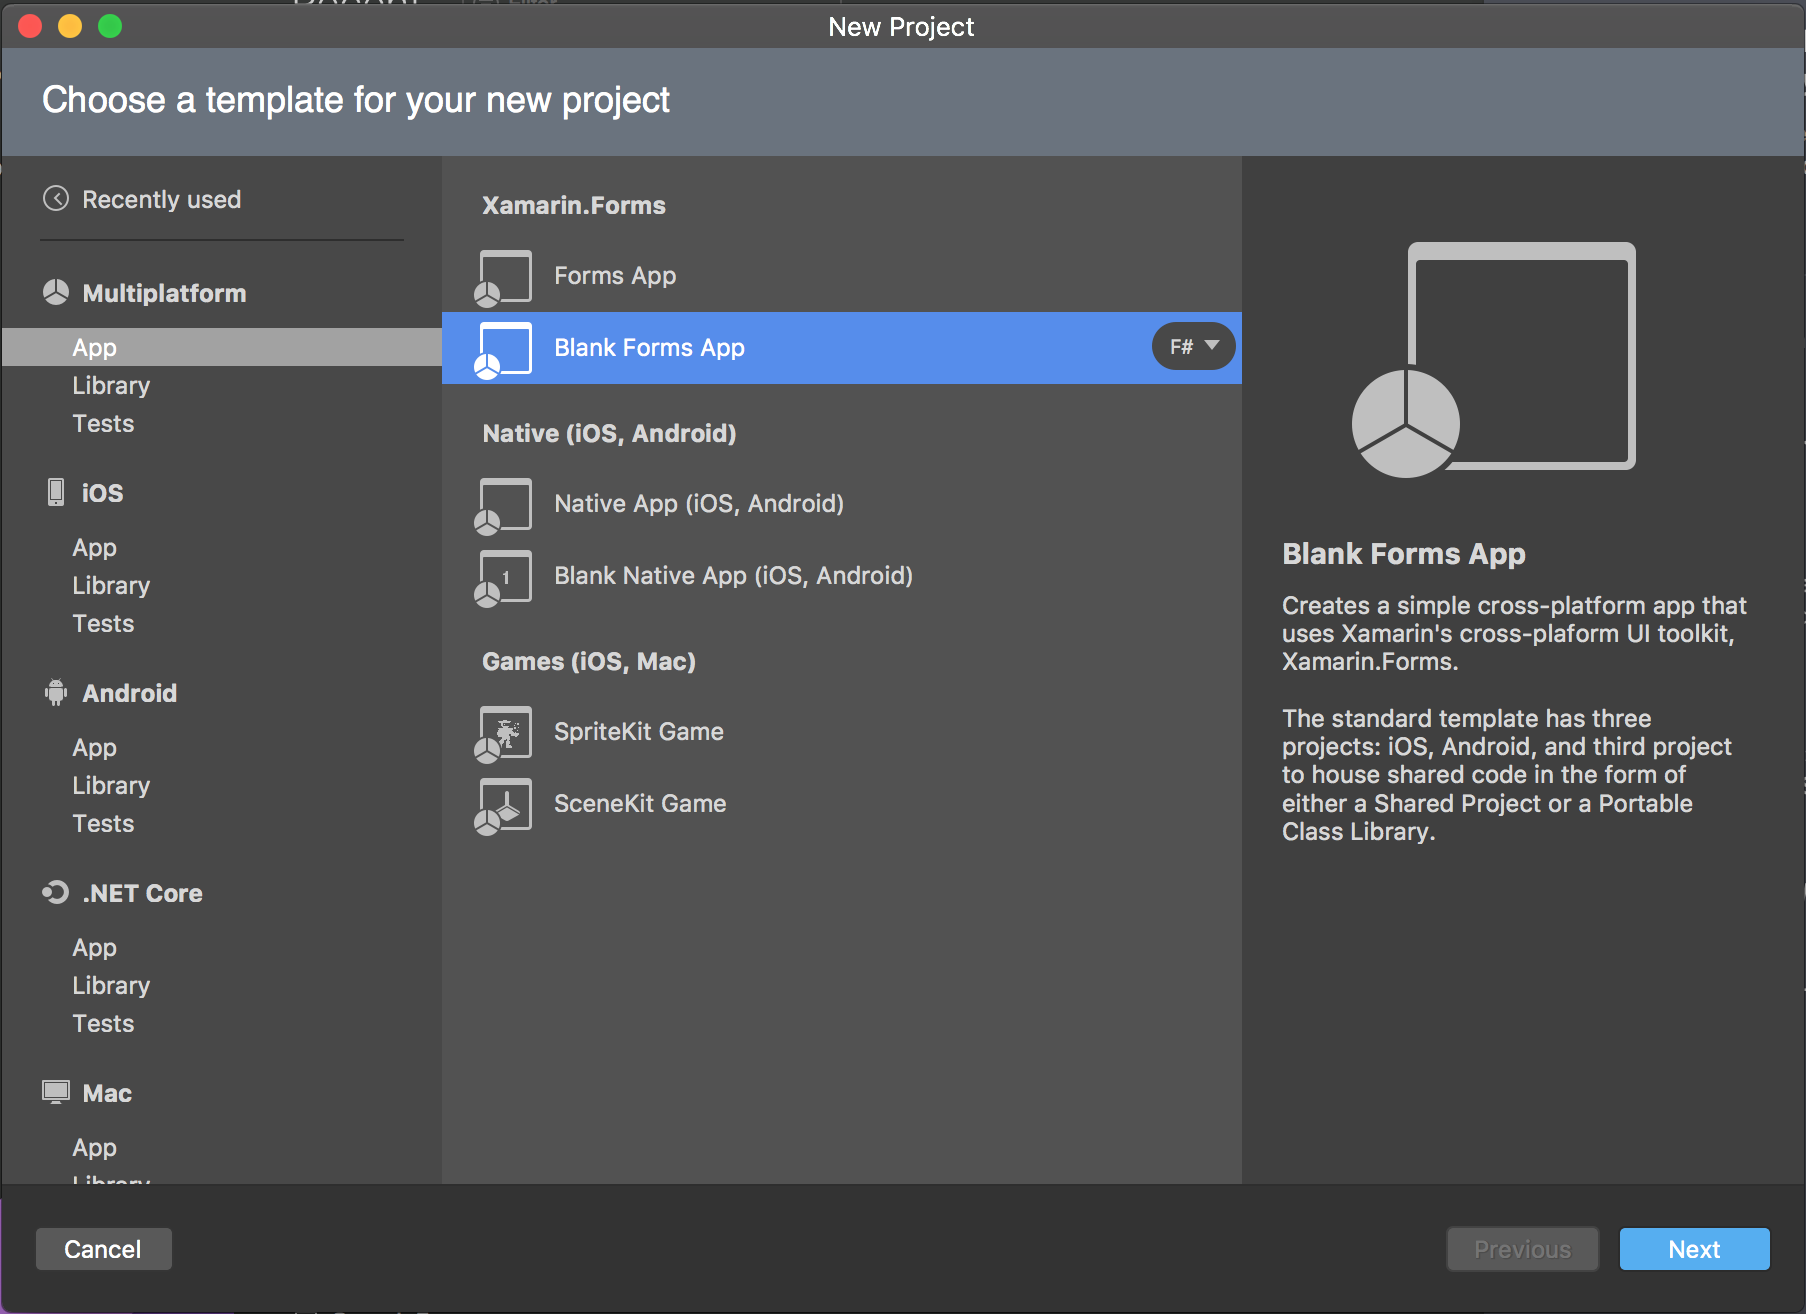Click the Native App template icon
Viewport: 1806px width, 1314px height.
[x=503, y=506]
